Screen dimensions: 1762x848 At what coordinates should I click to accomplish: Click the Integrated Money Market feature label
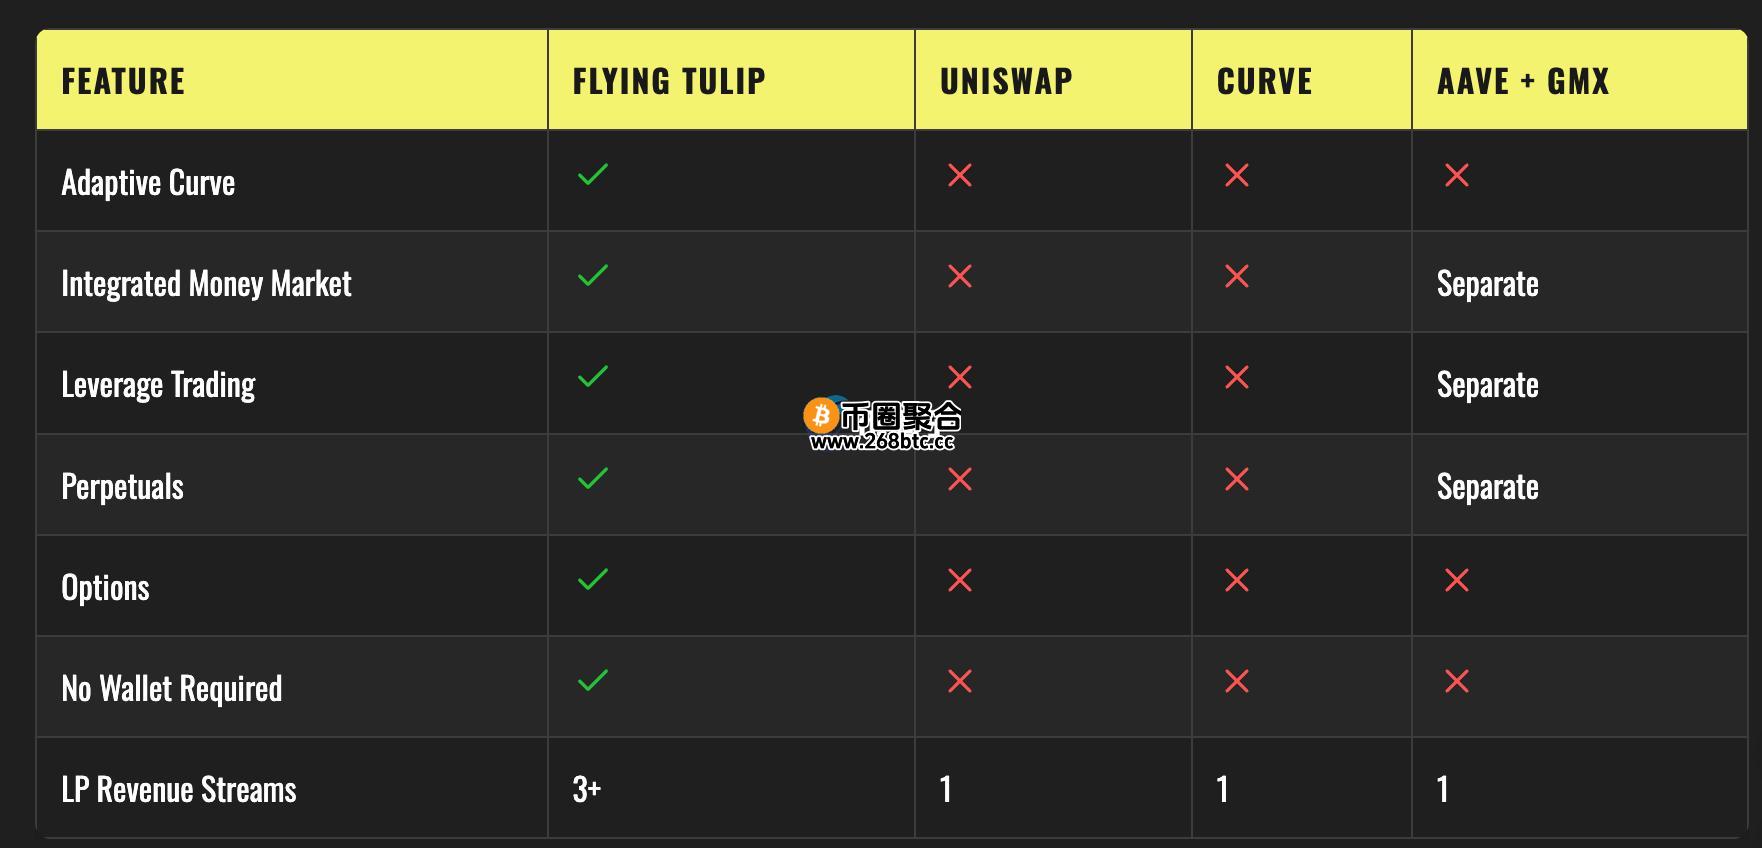coord(206,284)
